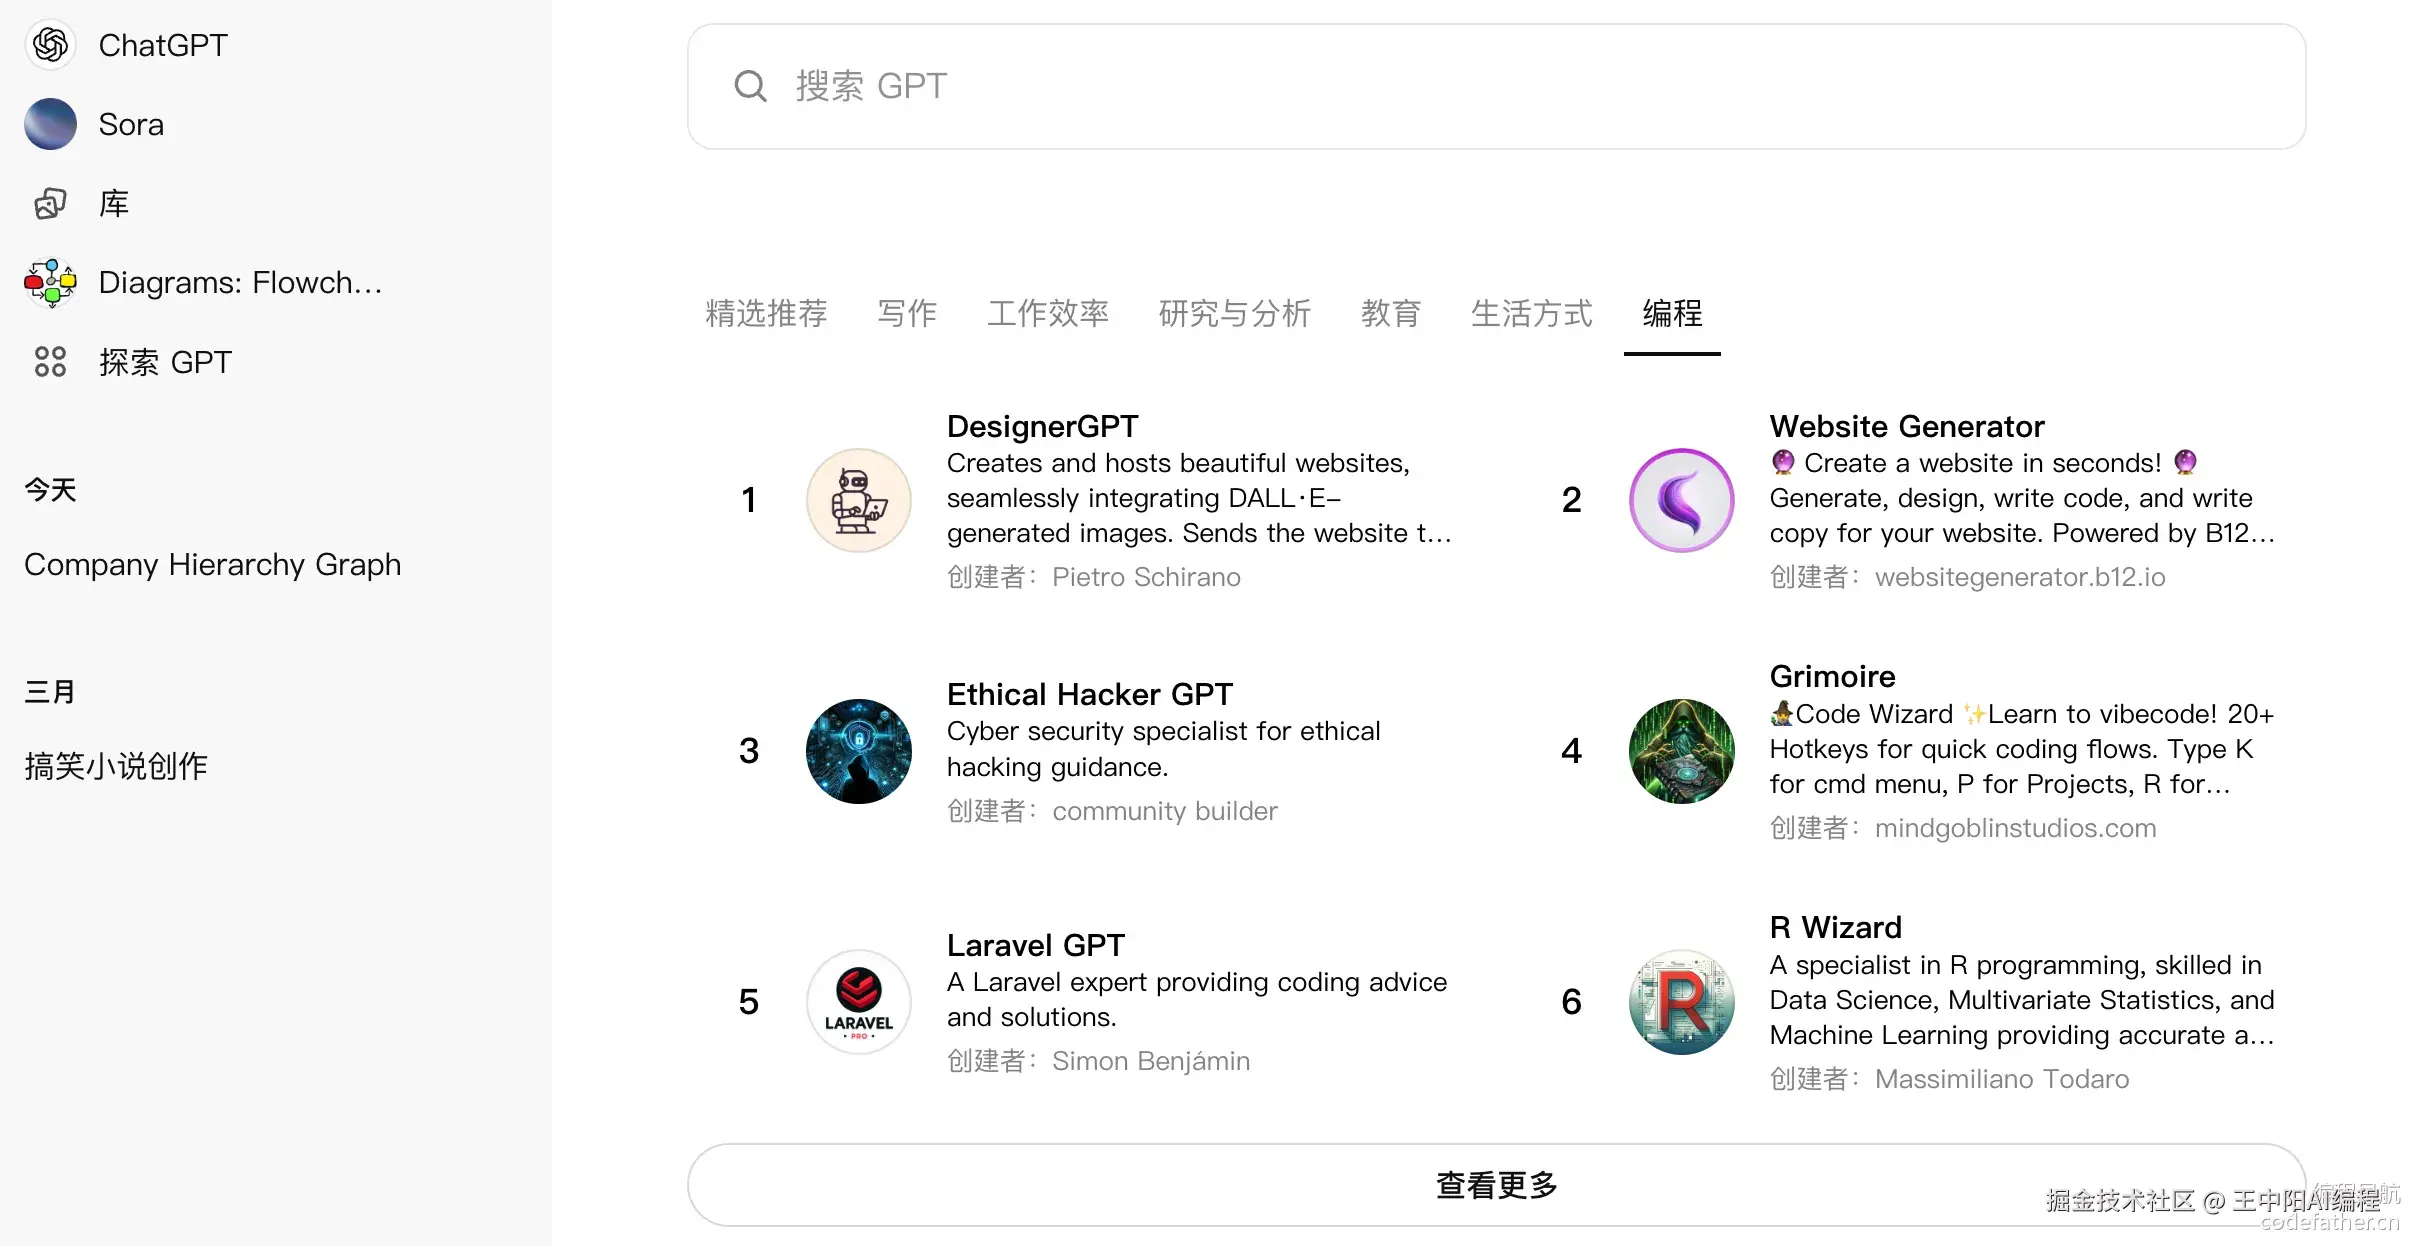Click the Grimoire description text
The height and width of the screenshot is (1246, 2412).
[2022, 750]
